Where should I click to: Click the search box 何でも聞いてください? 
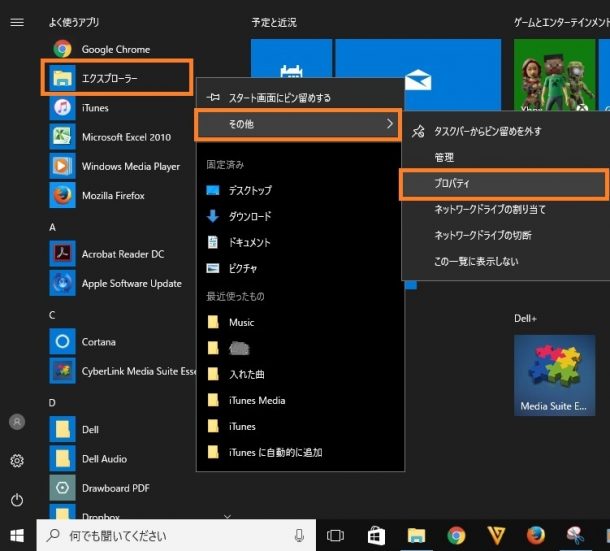point(176,535)
